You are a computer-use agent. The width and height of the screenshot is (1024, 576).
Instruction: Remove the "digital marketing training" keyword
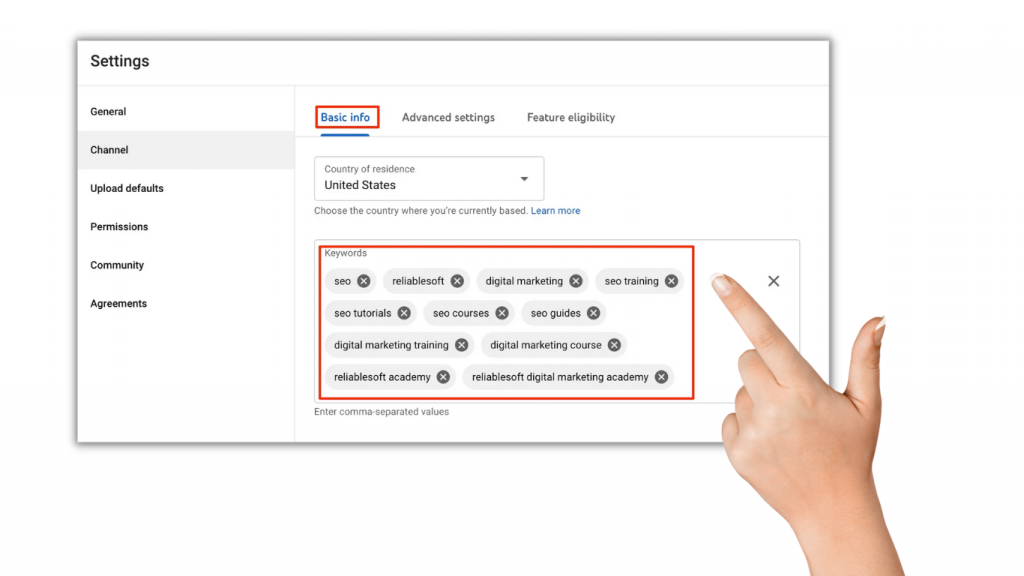click(x=462, y=345)
